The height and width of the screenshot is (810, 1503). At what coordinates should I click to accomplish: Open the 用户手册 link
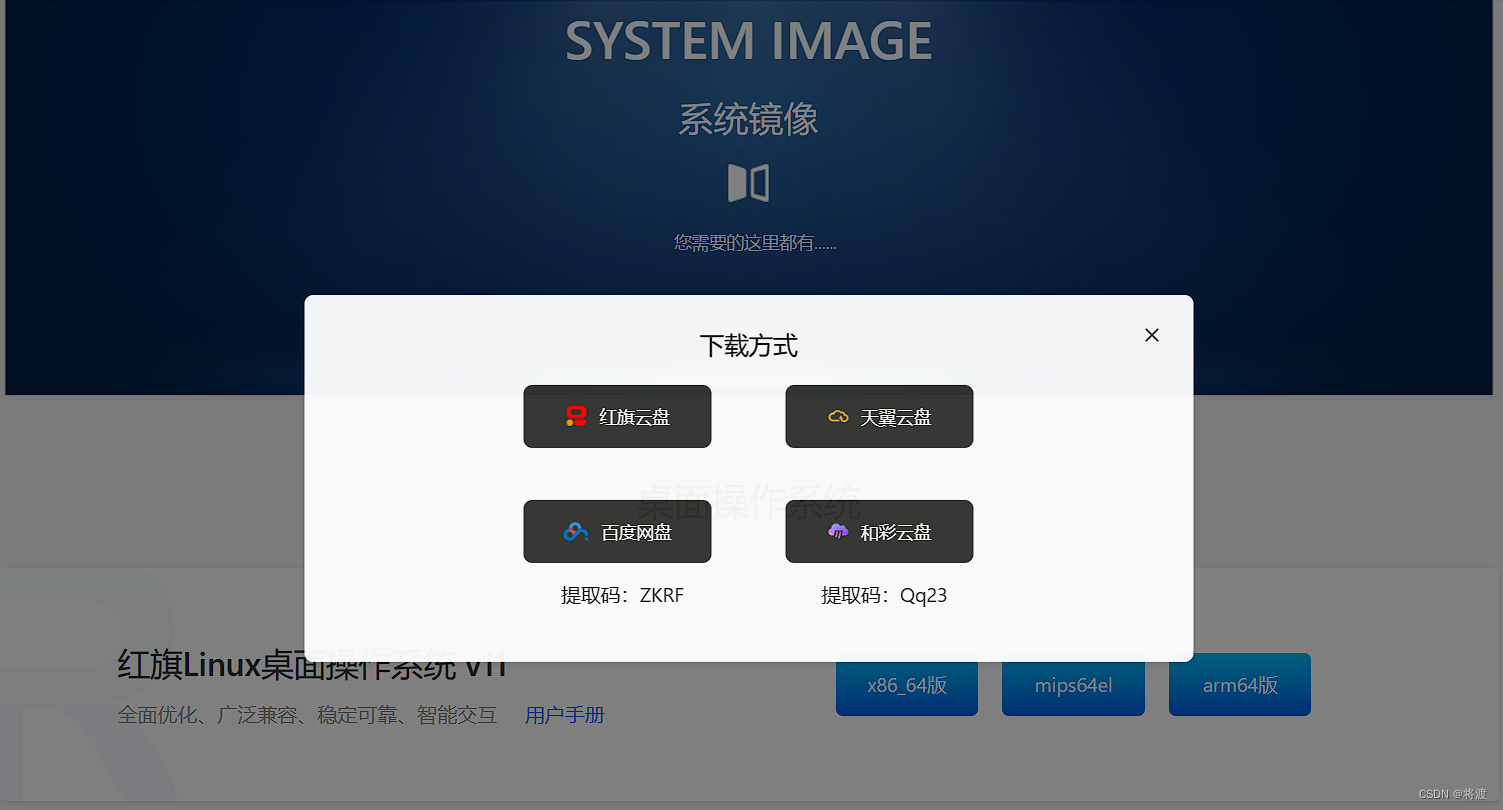click(565, 715)
